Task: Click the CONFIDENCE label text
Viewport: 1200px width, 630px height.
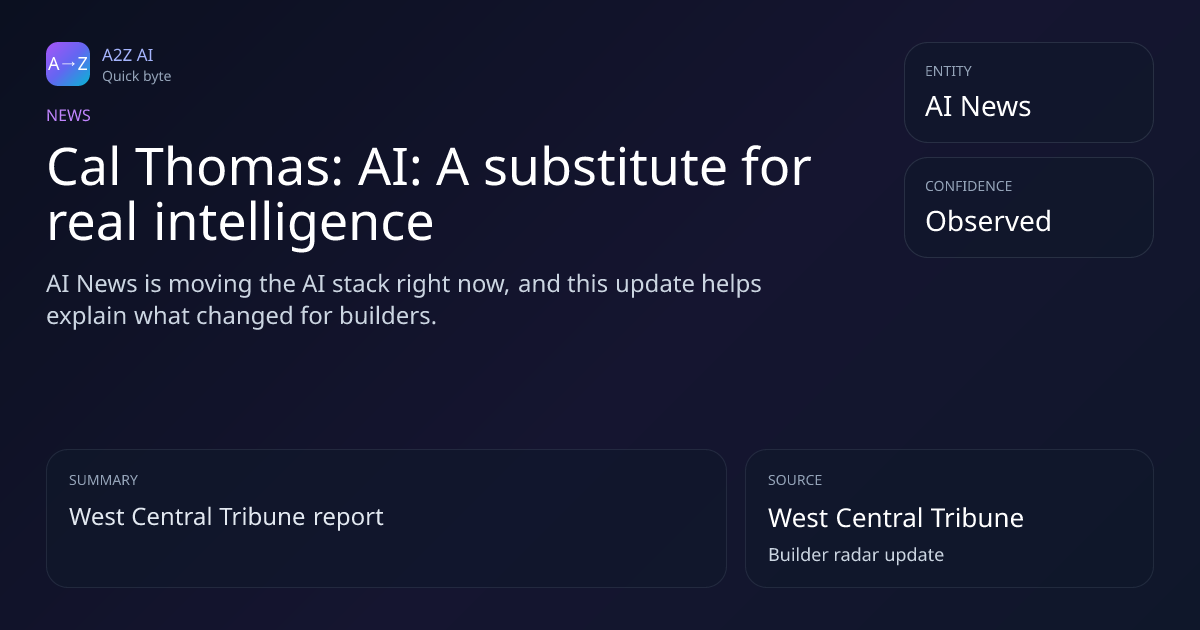Action: [x=968, y=186]
